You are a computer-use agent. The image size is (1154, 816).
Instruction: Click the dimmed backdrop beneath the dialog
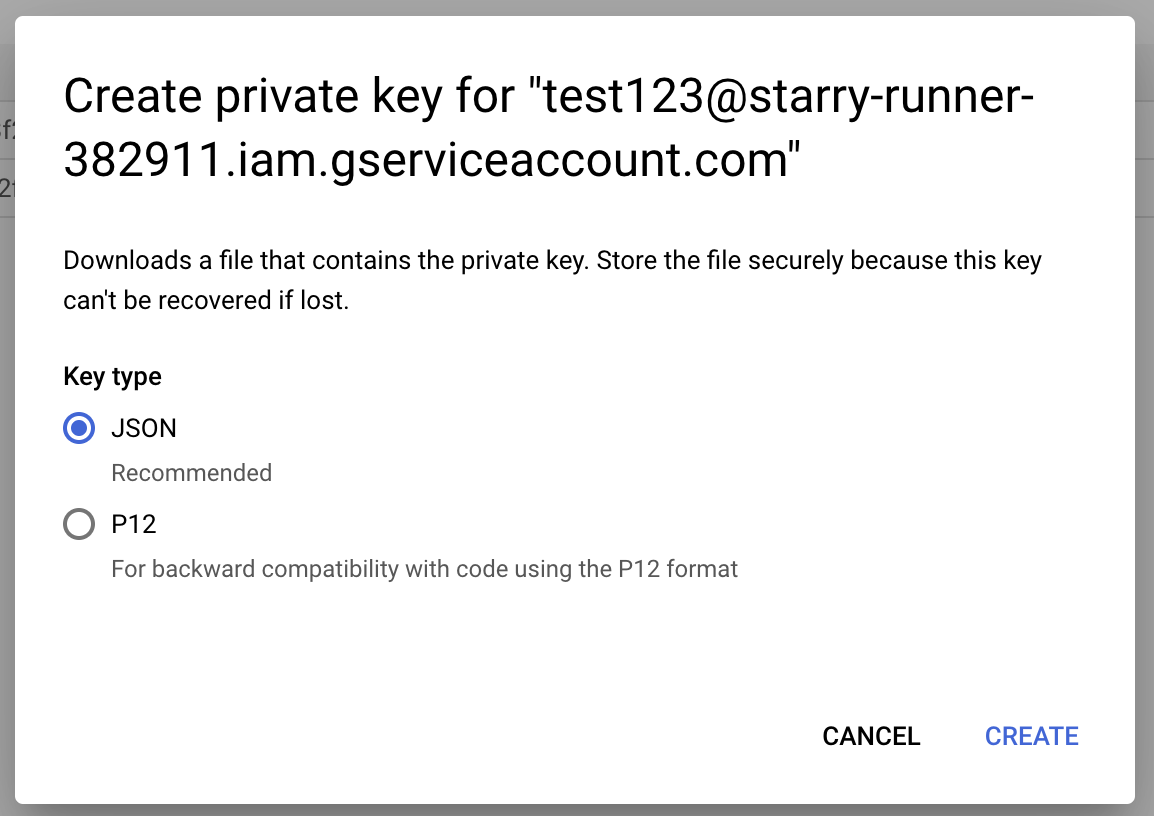click(x=577, y=810)
